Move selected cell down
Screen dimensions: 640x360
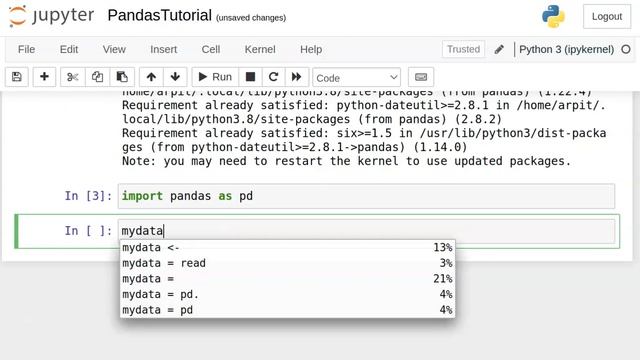pyautogui.click(x=175, y=77)
